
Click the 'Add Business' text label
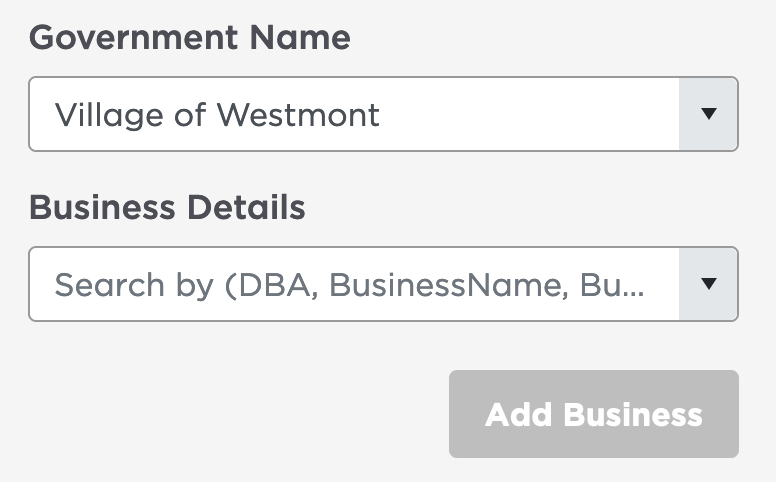tap(594, 414)
